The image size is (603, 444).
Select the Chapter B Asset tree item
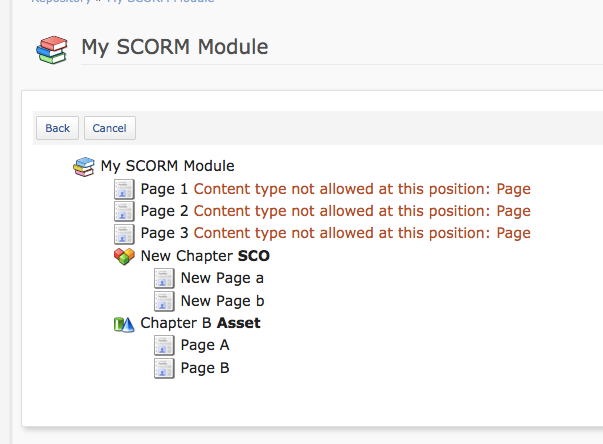[200, 323]
